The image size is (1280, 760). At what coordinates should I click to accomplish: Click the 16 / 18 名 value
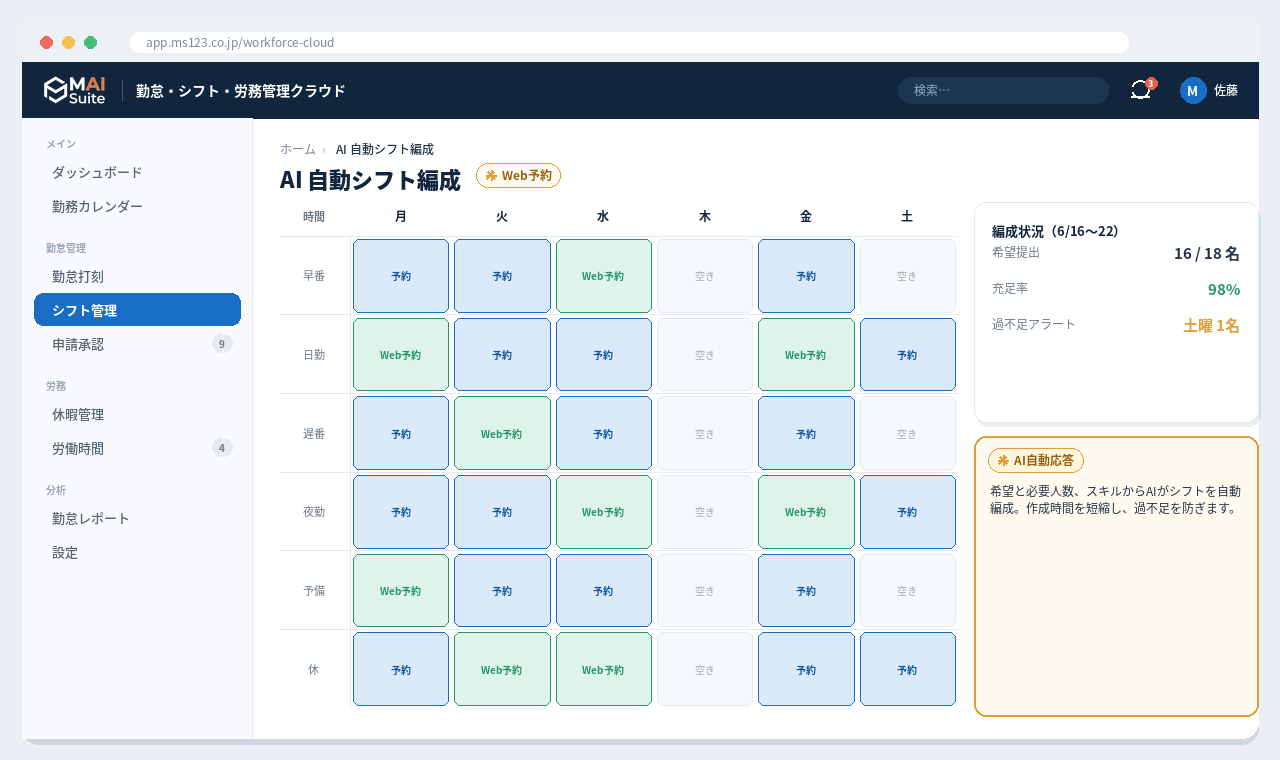[x=1207, y=253]
